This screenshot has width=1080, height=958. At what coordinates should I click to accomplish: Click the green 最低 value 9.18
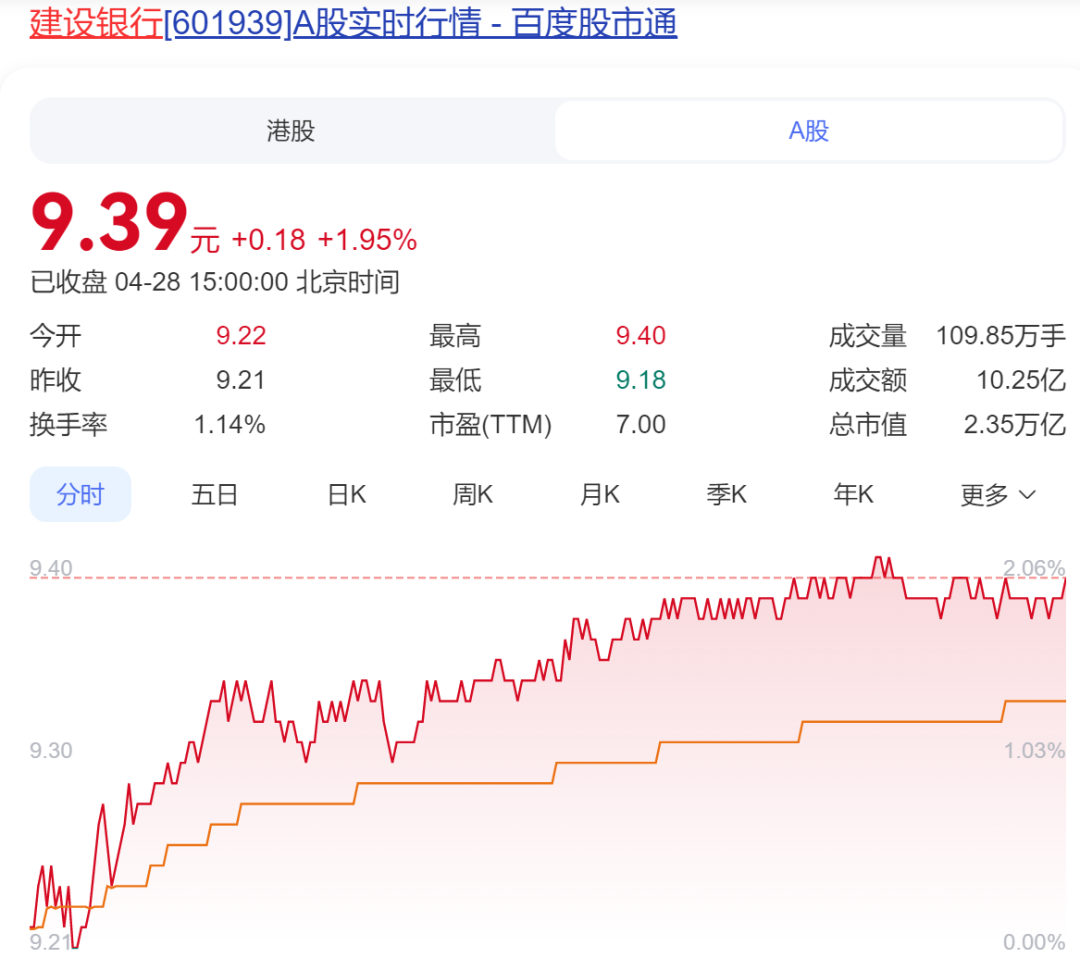[x=640, y=380]
